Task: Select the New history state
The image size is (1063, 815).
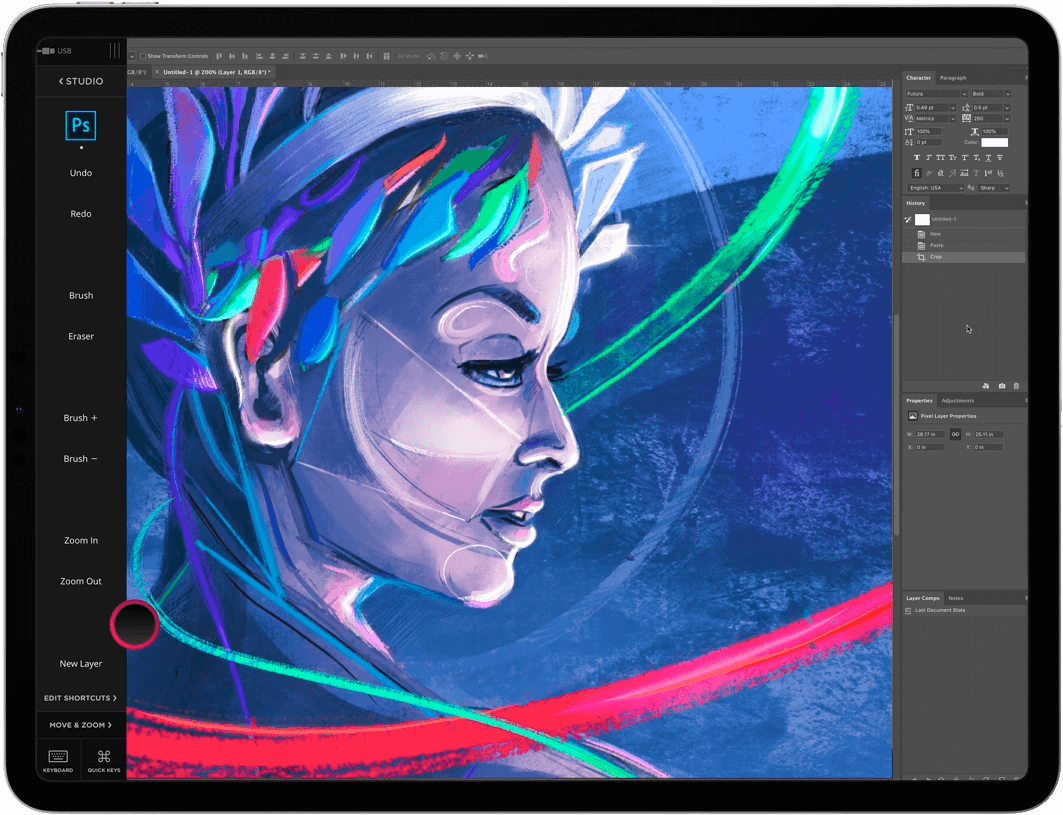Action: (963, 234)
